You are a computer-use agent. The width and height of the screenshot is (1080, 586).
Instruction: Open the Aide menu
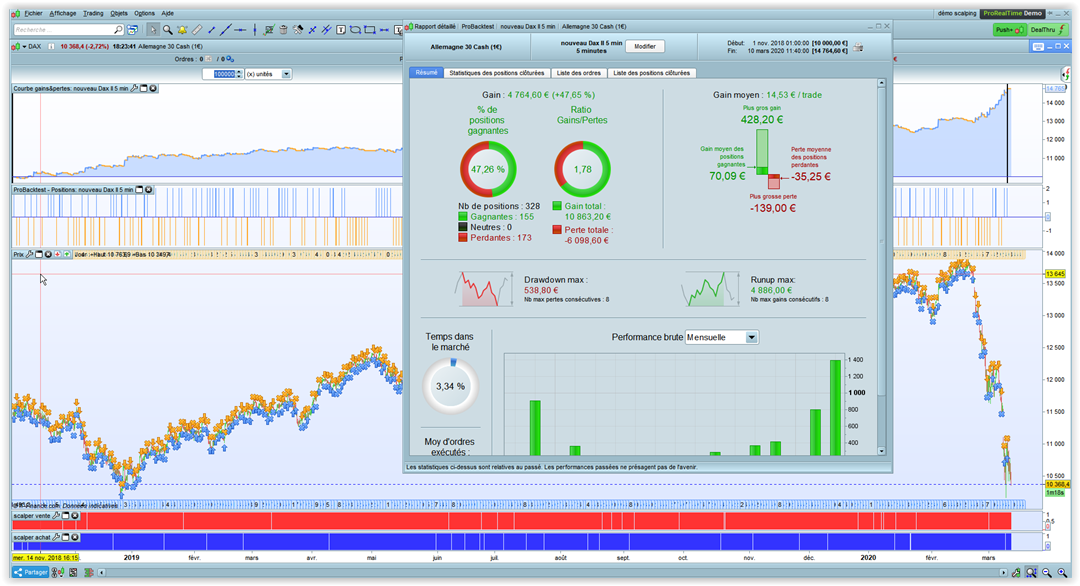[167, 13]
